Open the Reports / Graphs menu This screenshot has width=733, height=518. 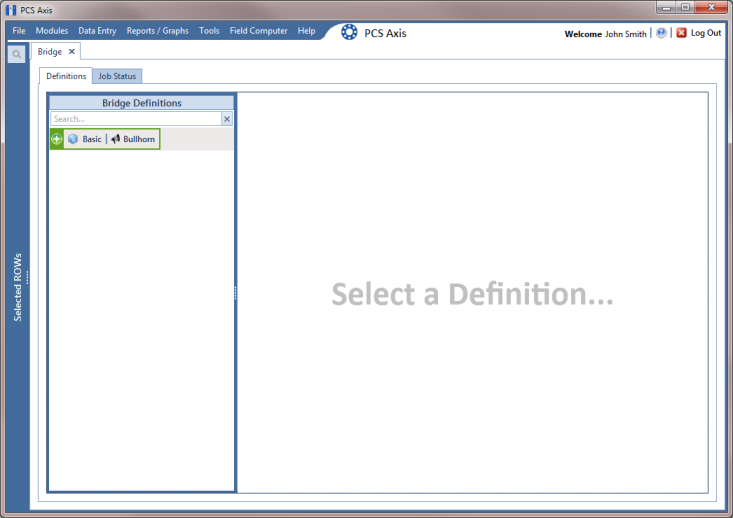[158, 31]
